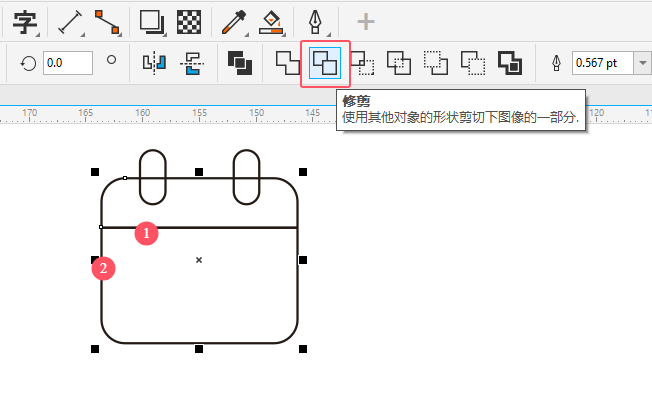Viewport: 652px width, 402px height.
Task: Mirror the selection vertically
Action: (x=192, y=63)
